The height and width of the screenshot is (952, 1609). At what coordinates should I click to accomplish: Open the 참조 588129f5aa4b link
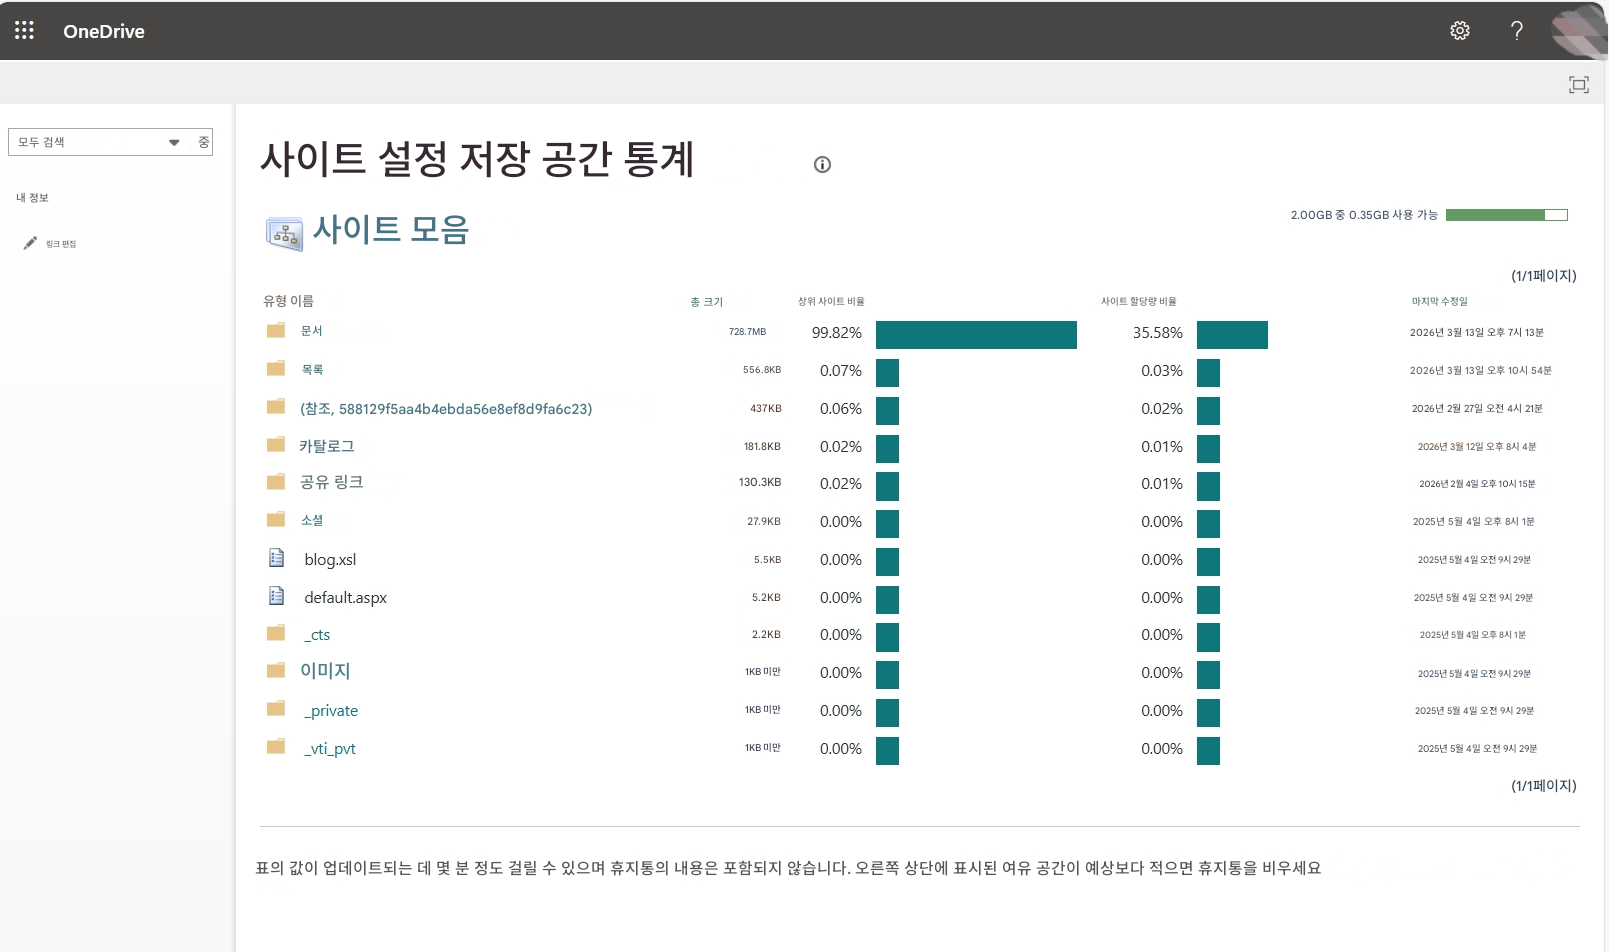446,409
